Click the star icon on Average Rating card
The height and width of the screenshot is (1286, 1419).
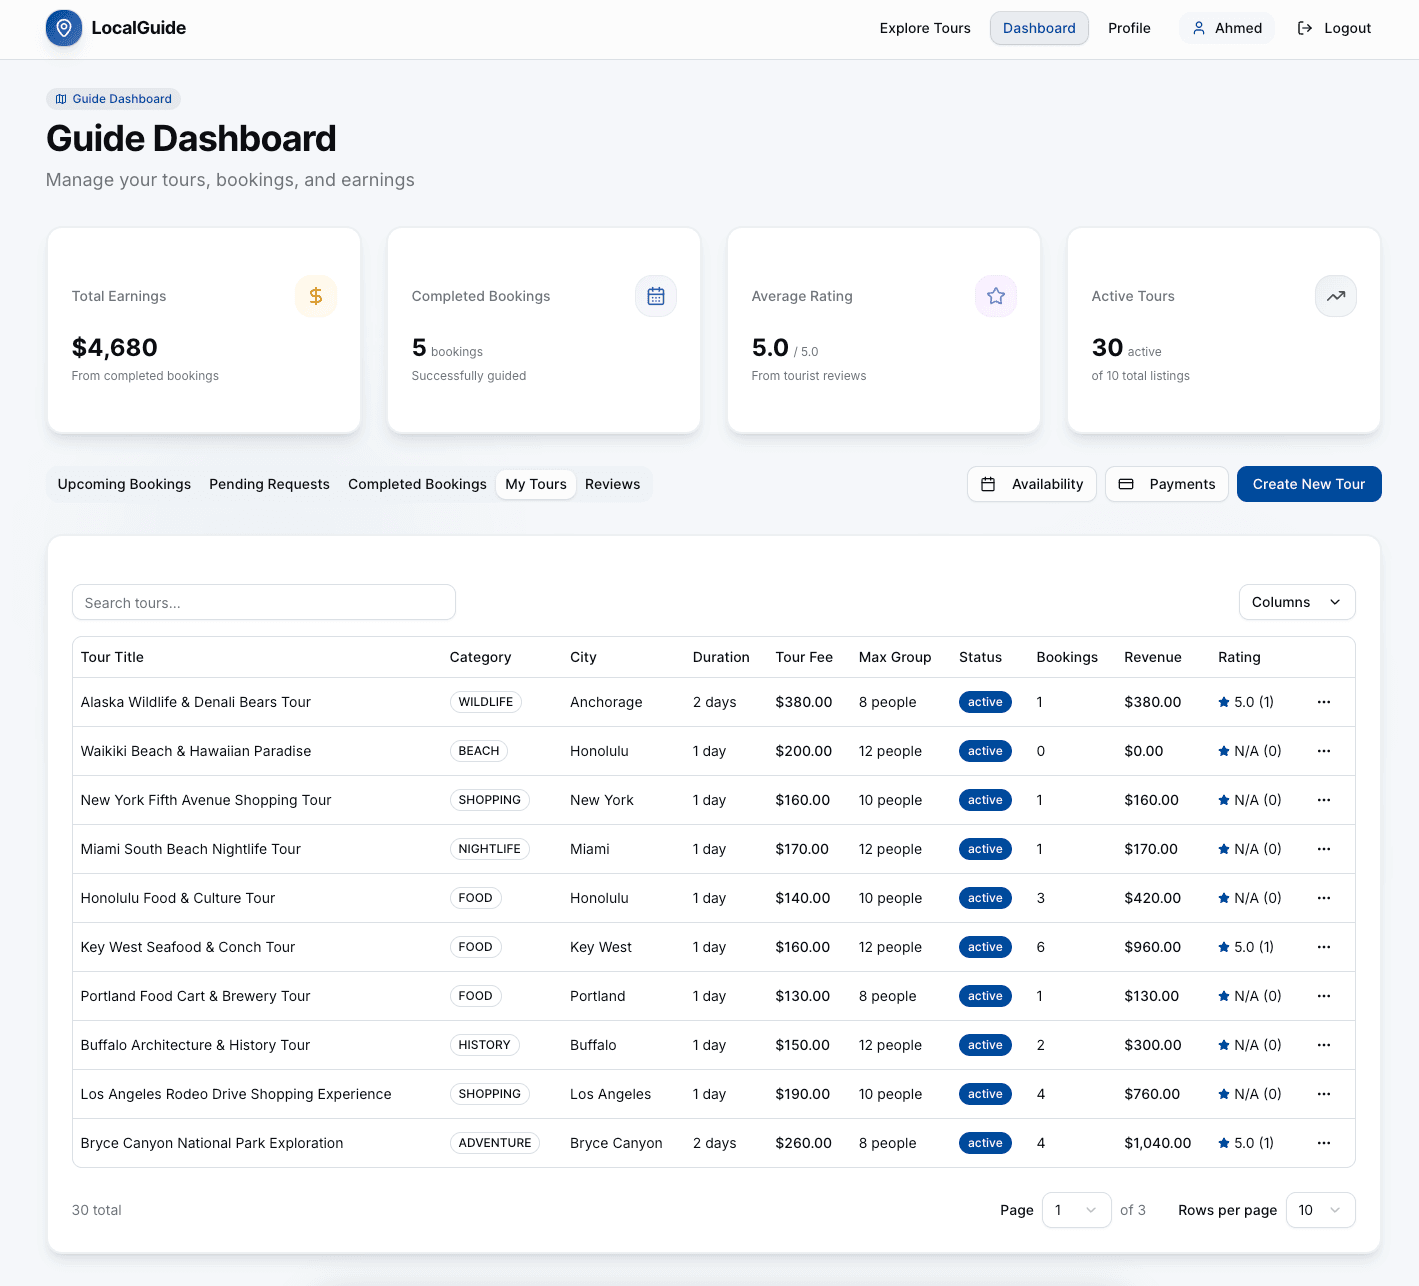996,296
